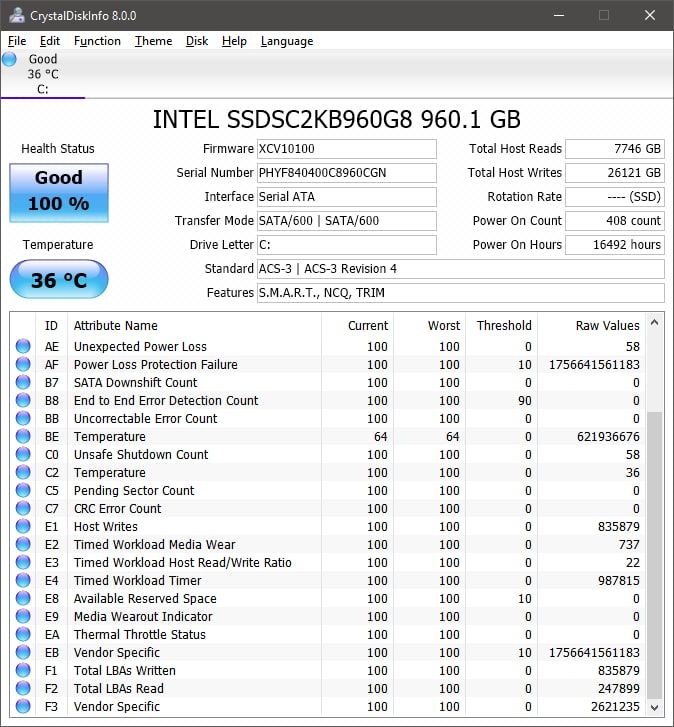Click the status orb for C2 Temperature row

tap(23, 472)
